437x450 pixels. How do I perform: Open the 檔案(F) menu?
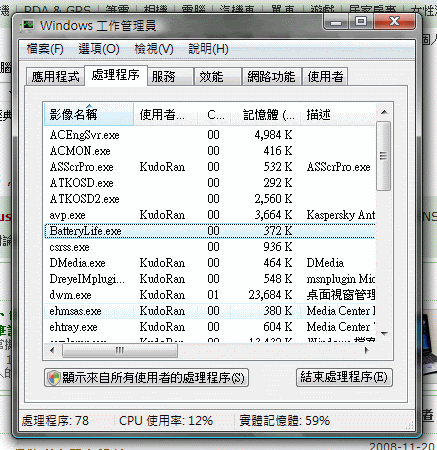tap(45, 49)
